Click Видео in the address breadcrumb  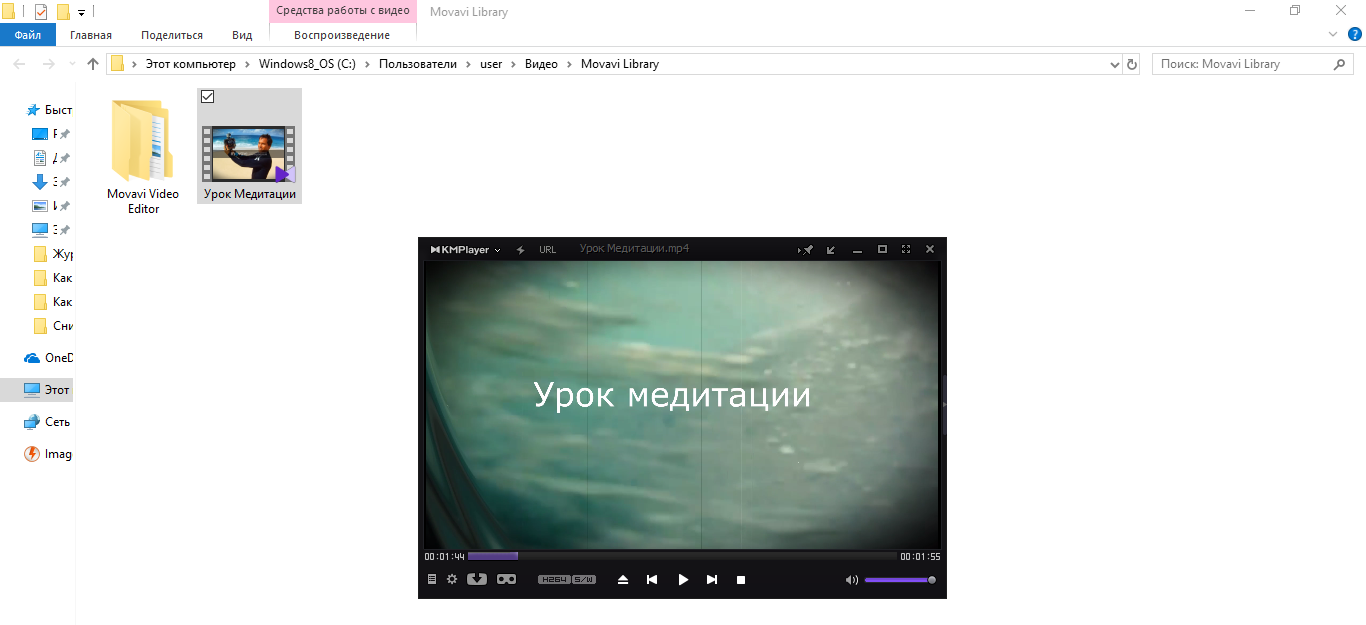tap(541, 64)
